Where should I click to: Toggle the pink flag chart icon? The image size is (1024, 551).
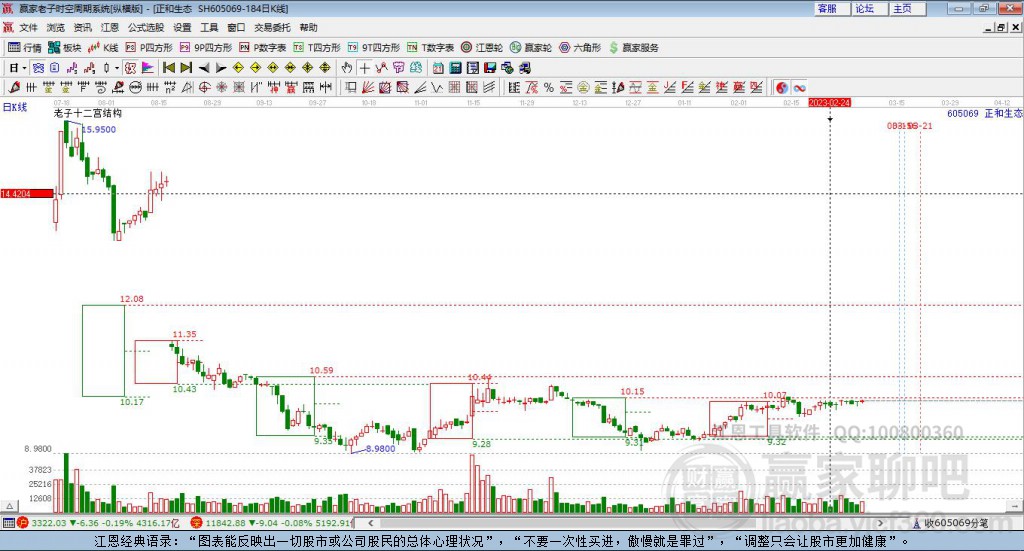tap(148, 68)
